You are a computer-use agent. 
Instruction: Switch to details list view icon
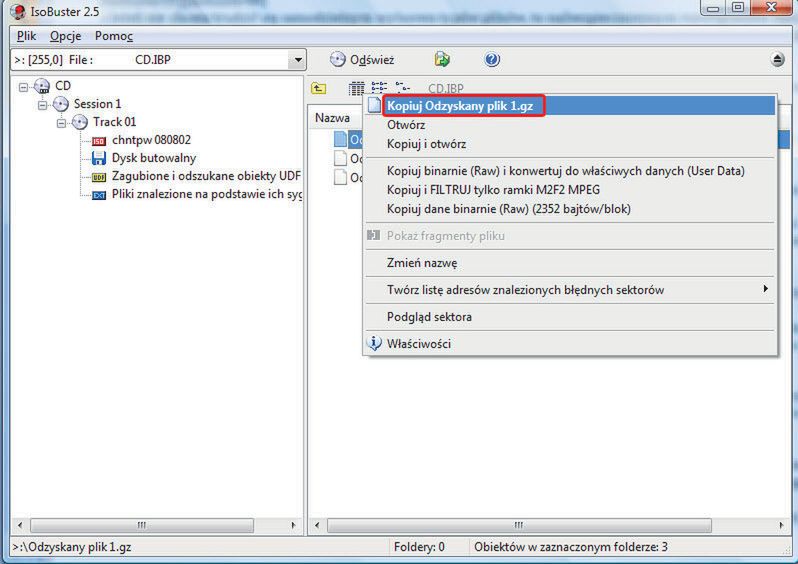tap(356, 89)
